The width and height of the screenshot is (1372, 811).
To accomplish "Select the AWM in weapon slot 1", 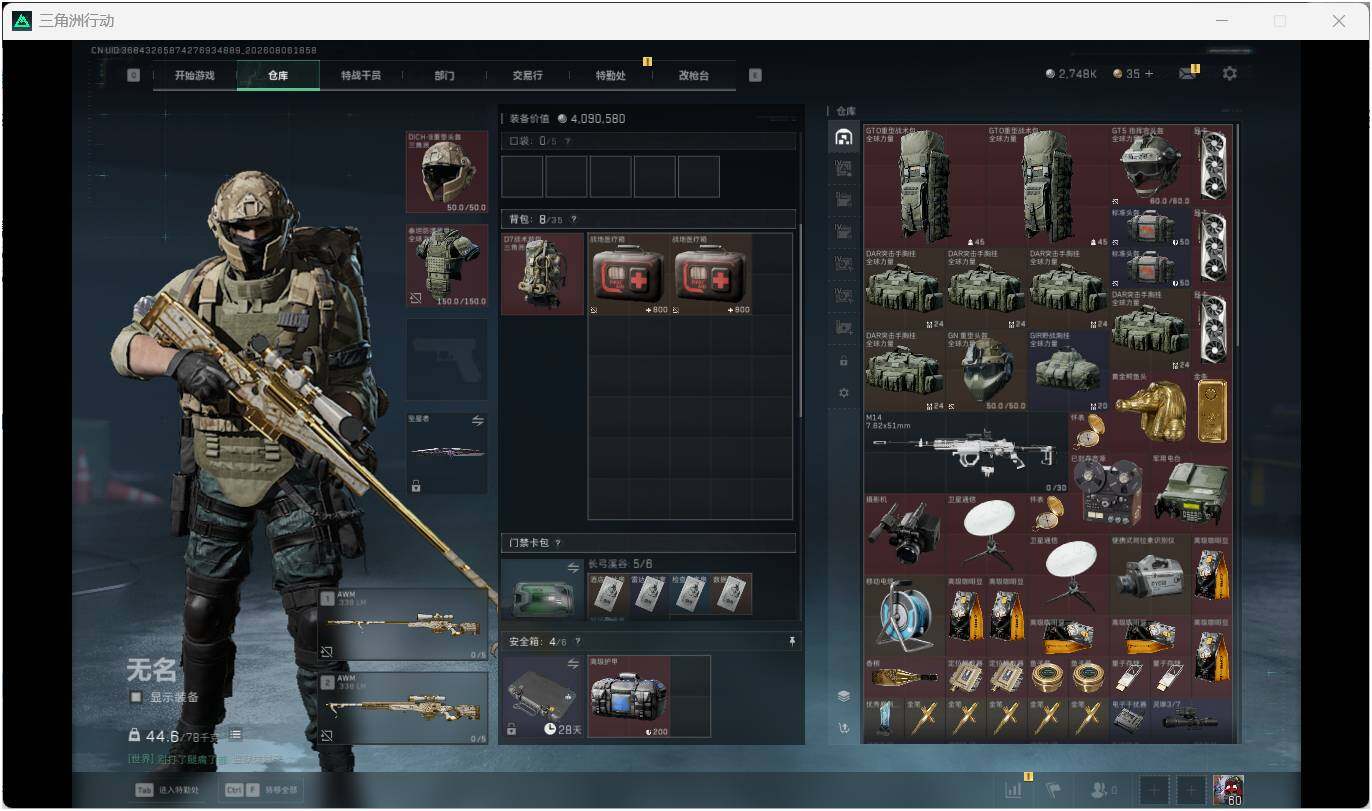I will click(403, 625).
